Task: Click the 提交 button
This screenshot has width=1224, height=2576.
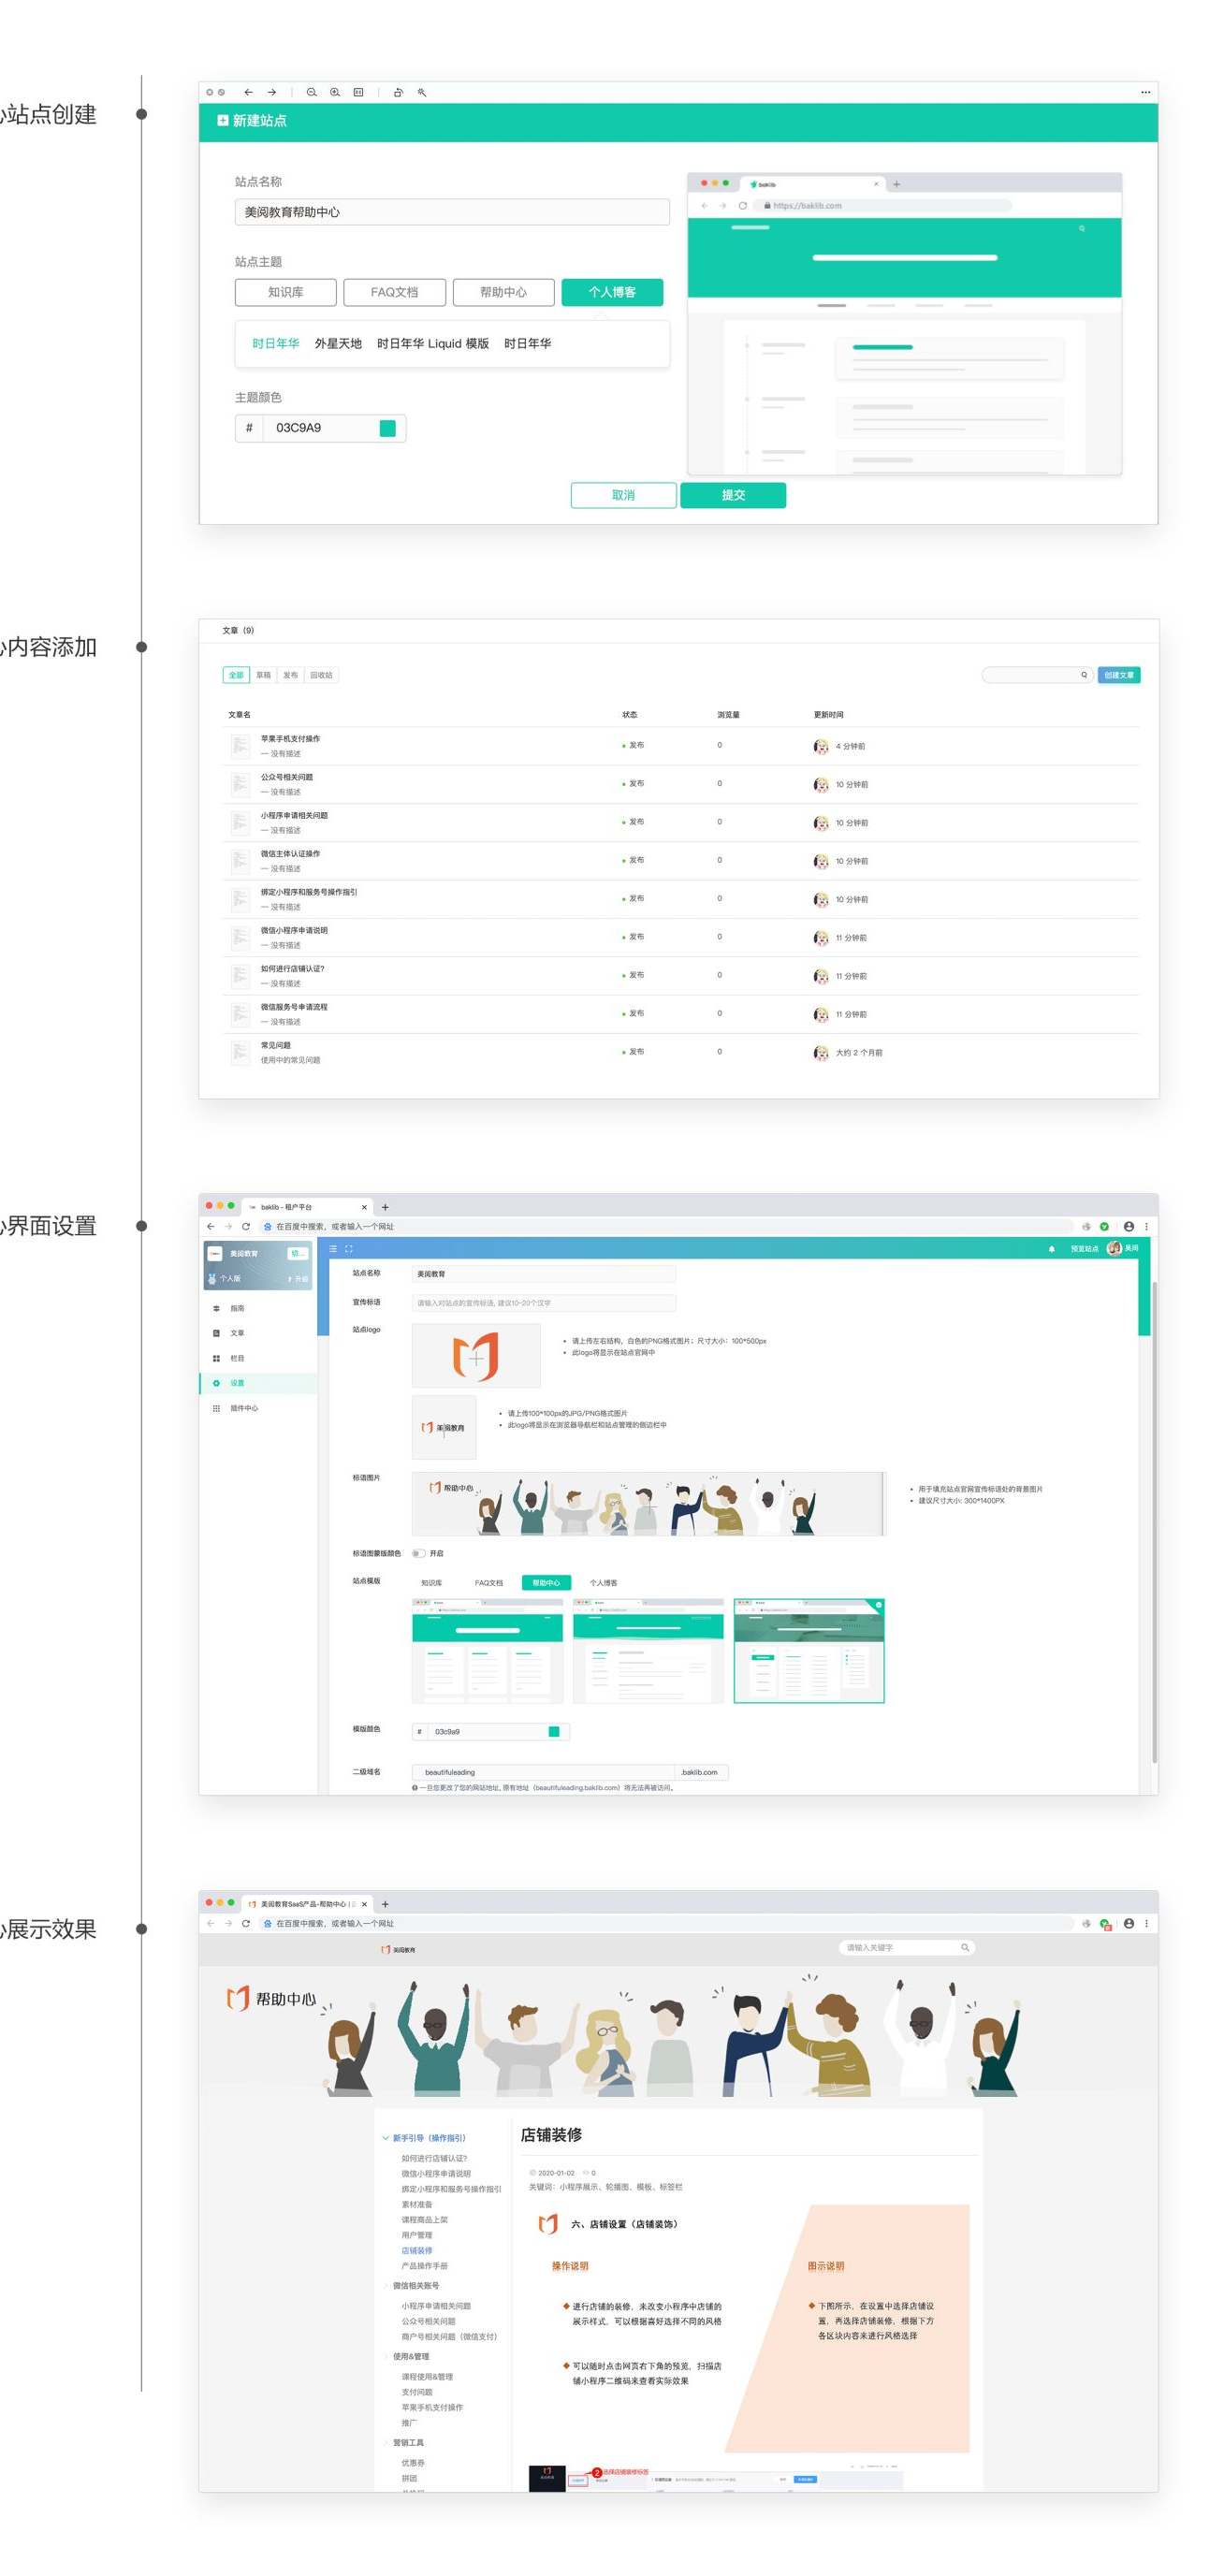Action: click(733, 495)
